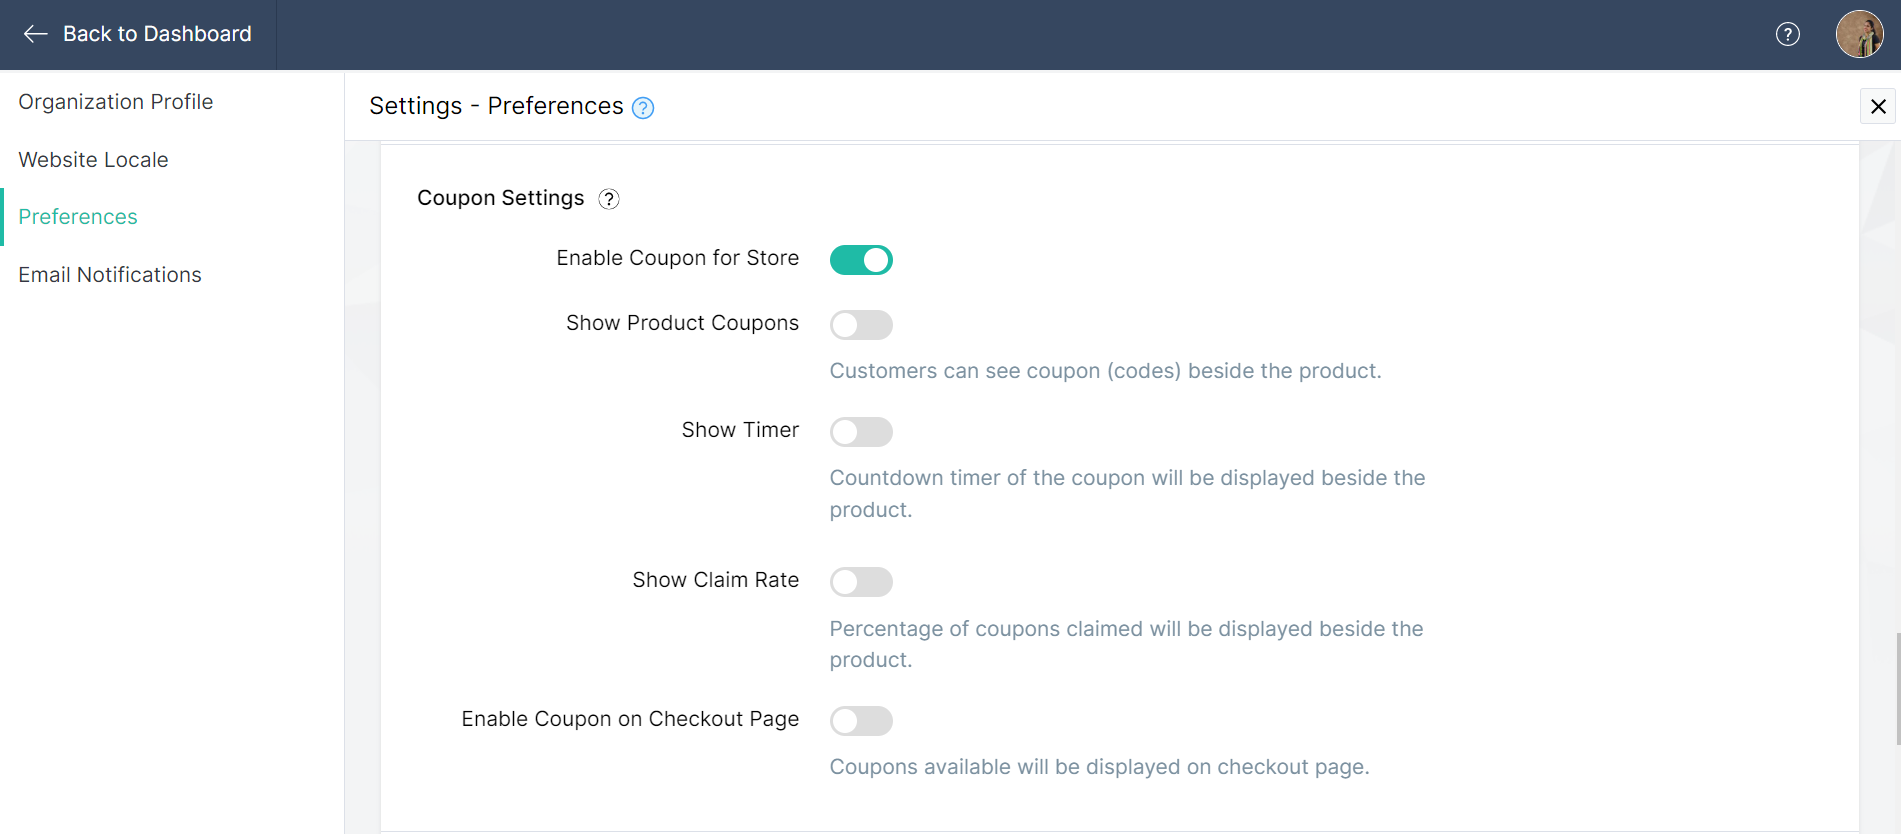Image resolution: width=1901 pixels, height=834 pixels.
Task: Click the Show Timer label text
Action: coord(740,430)
